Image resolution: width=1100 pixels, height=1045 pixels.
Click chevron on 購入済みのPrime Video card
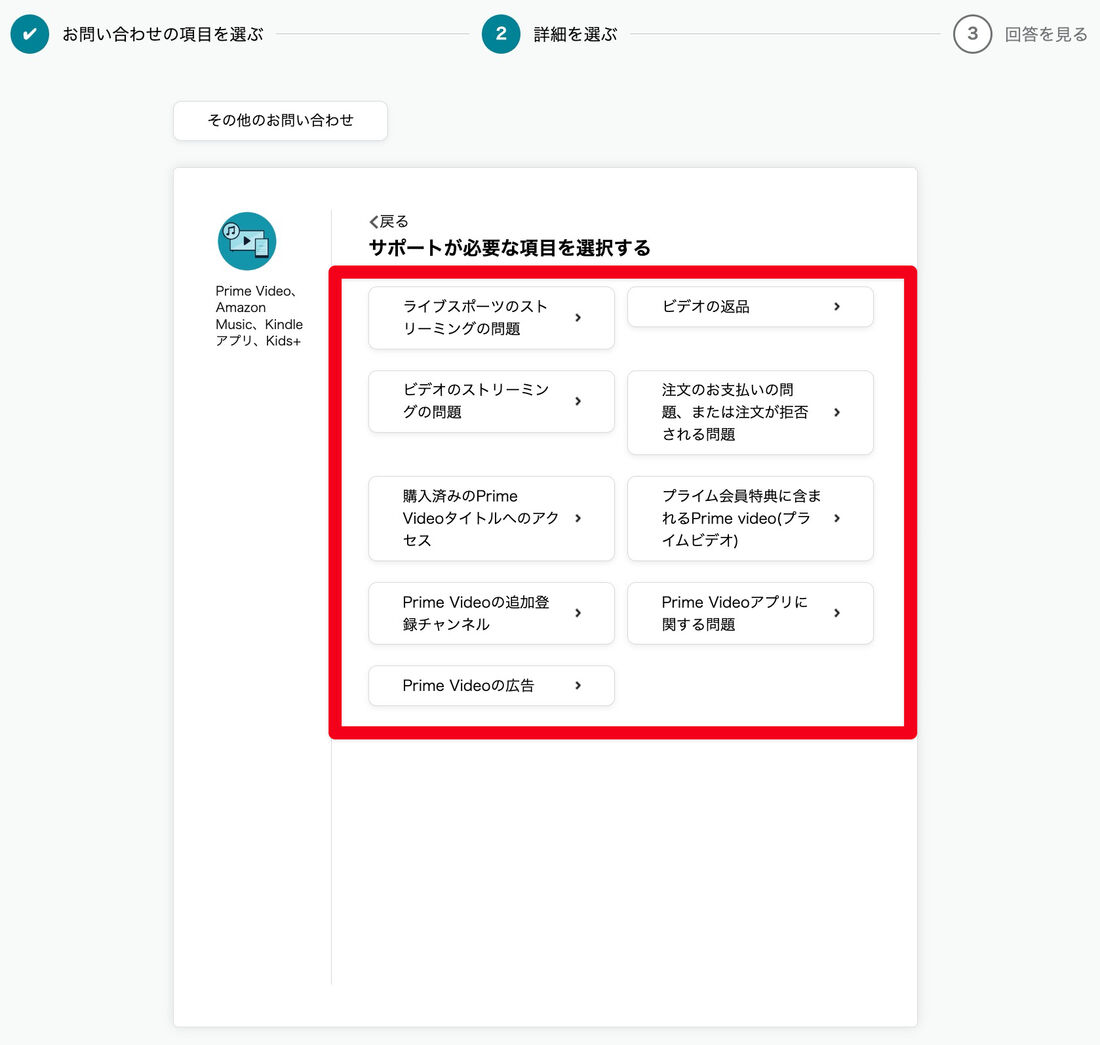pos(578,518)
